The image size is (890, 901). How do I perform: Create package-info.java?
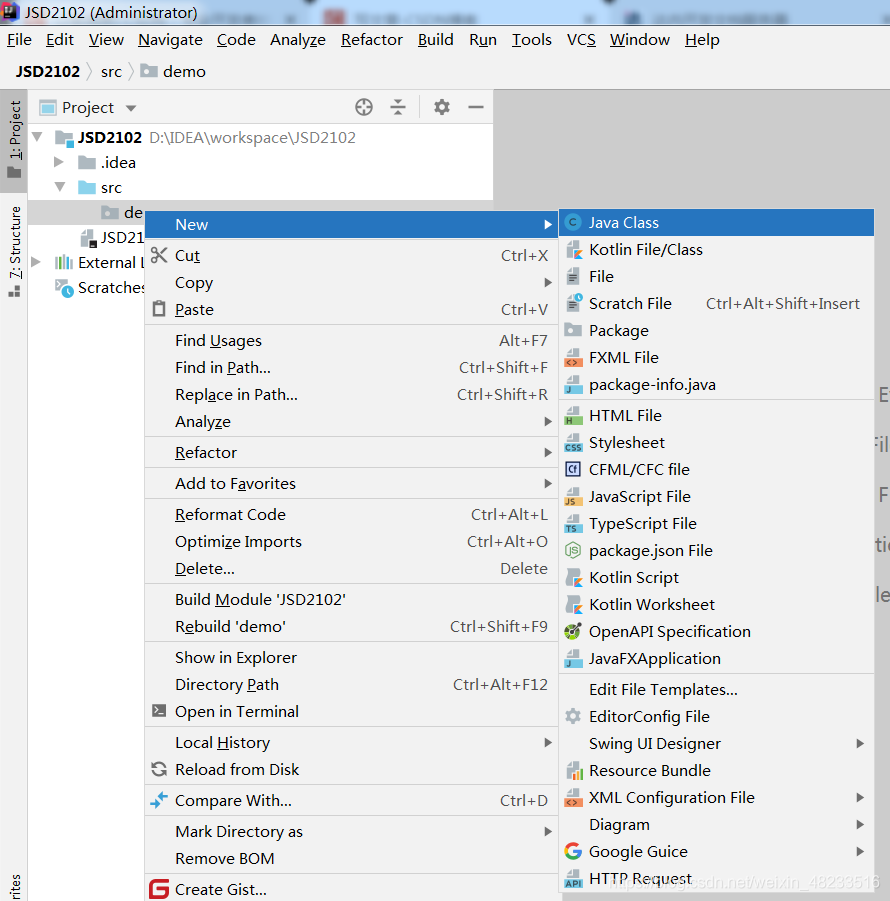716,384
